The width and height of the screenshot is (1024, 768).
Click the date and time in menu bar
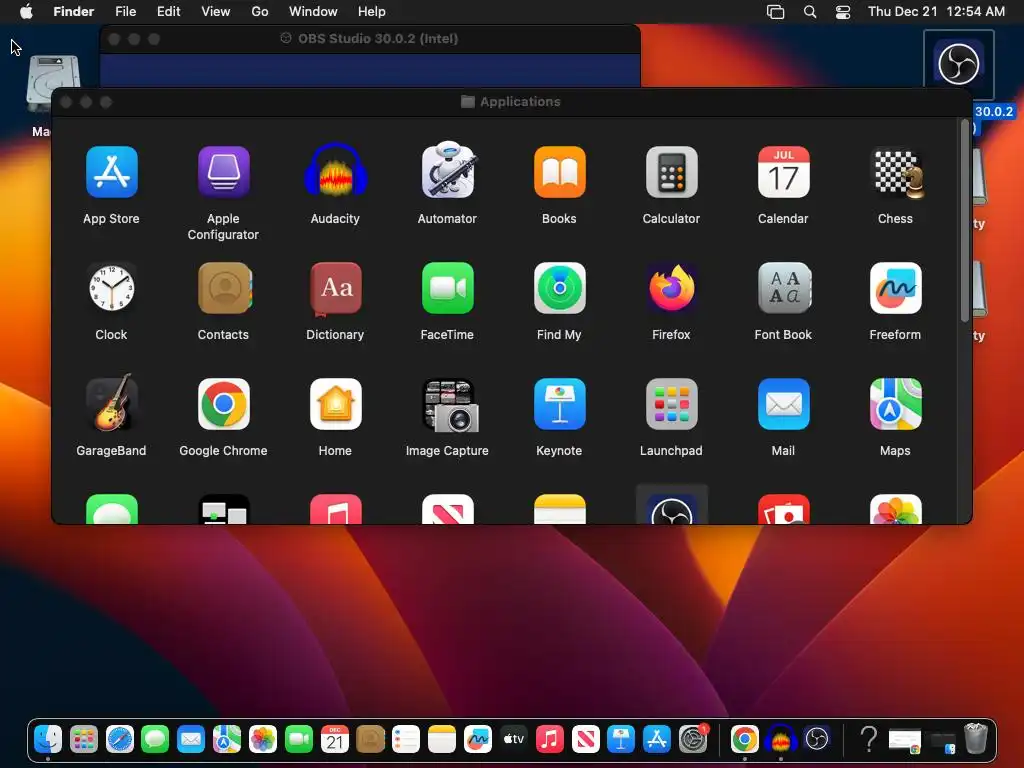tap(936, 11)
